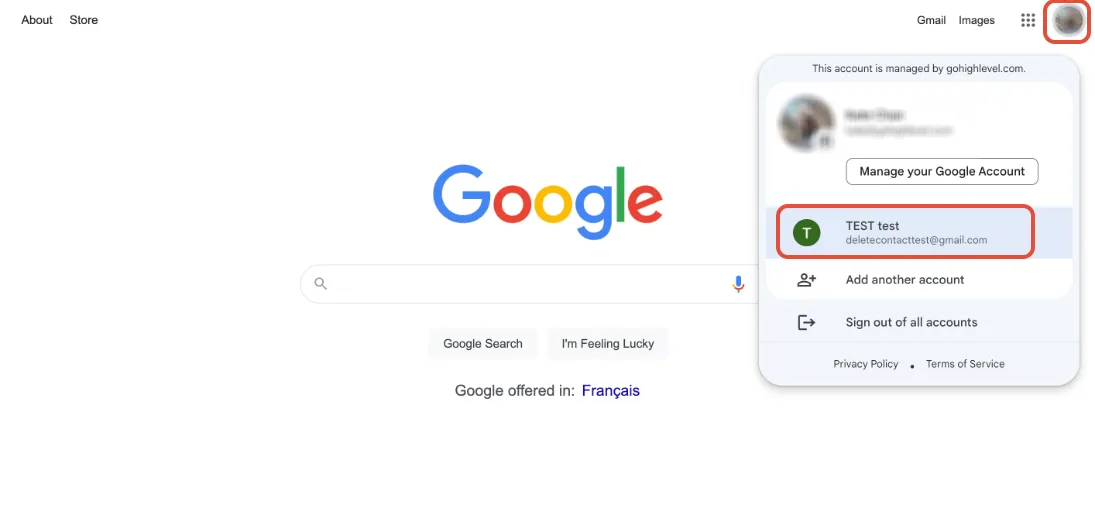The width and height of the screenshot is (1095, 508).
Task: Start voice search with microphone icon
Action: tap(738, 284)
